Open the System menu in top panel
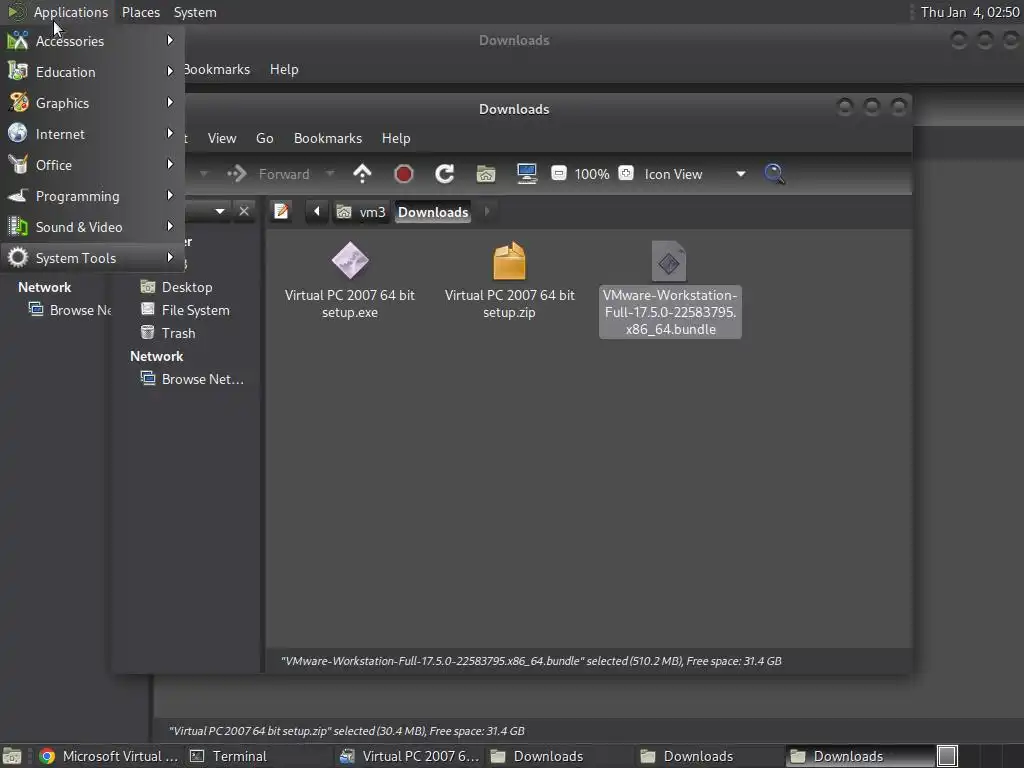Image resolution: width=1024 pixels, height=768 pixels. (195, 12)
